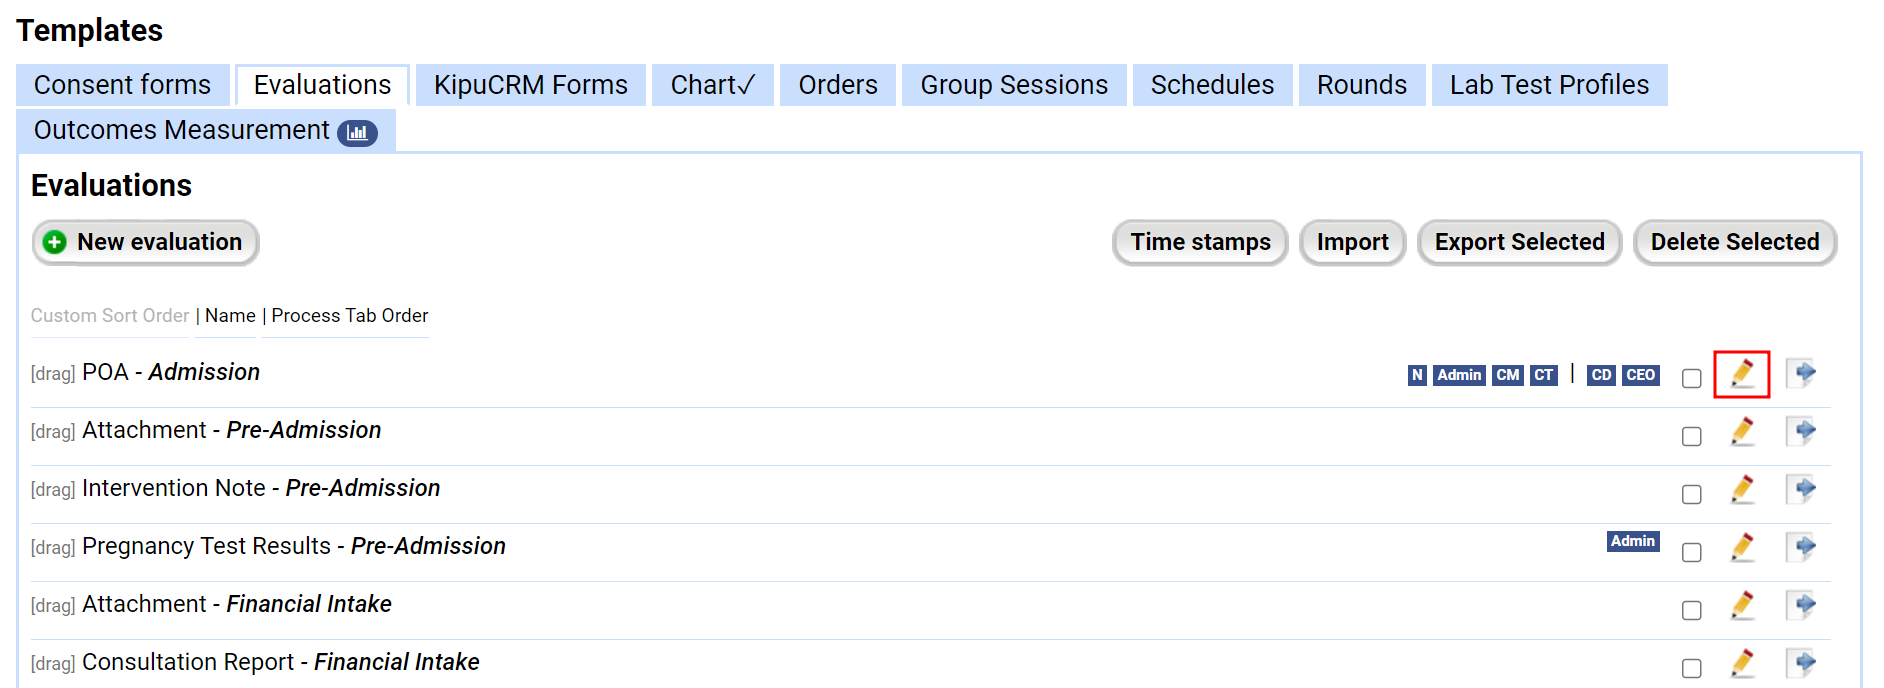Click the Delete Selected button
Viewport: 1884px width, 688px height.
pyautogui.click(x=1734, y=242)
